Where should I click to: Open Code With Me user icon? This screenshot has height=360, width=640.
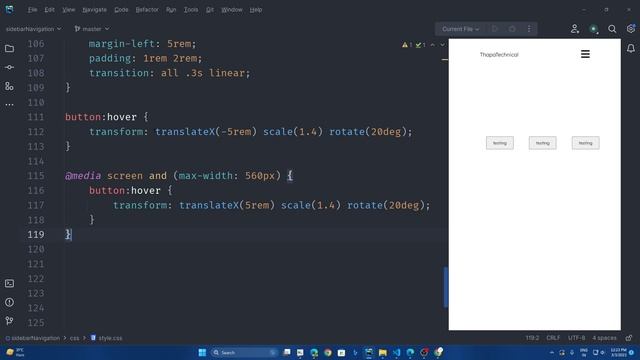click(575, 29)
